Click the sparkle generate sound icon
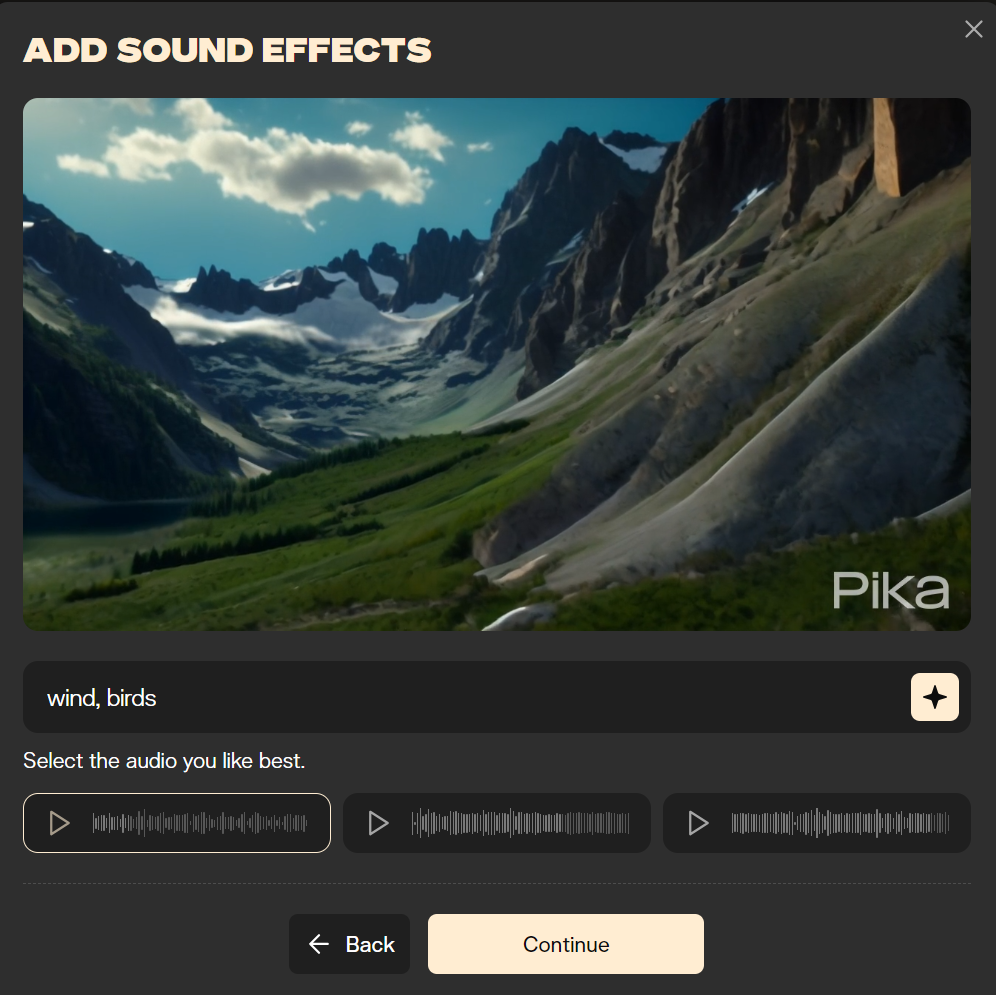This screenshot has width=996, height=995. (x=934, y=697)
